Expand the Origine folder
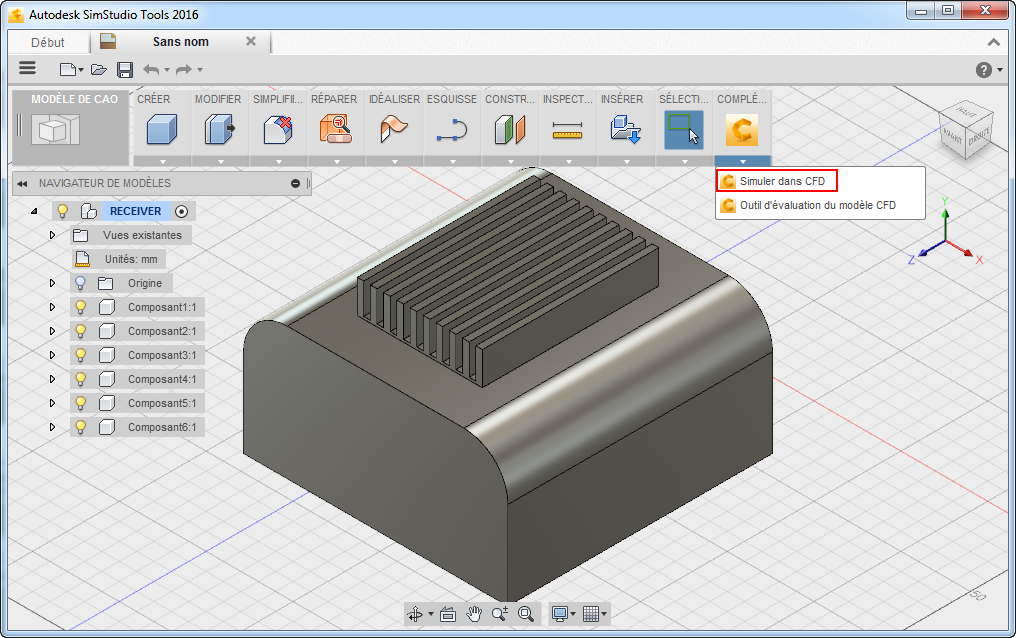This screenshot has width=1016, height=638. point(52,283)
